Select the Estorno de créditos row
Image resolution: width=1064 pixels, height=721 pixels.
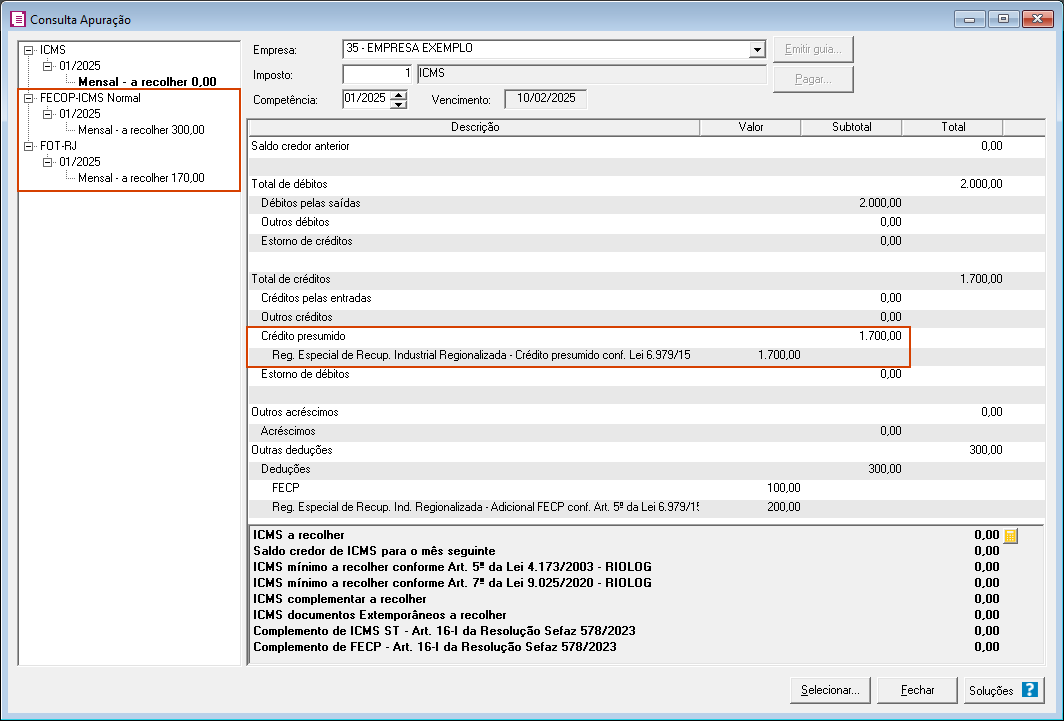pos(647,241)
